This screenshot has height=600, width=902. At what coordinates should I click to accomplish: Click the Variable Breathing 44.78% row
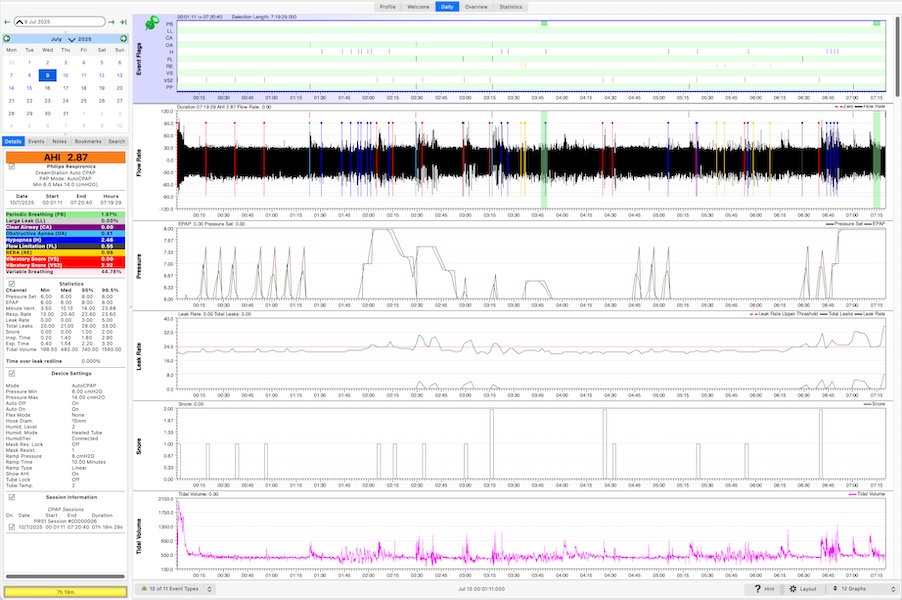(x=66, y=272)
